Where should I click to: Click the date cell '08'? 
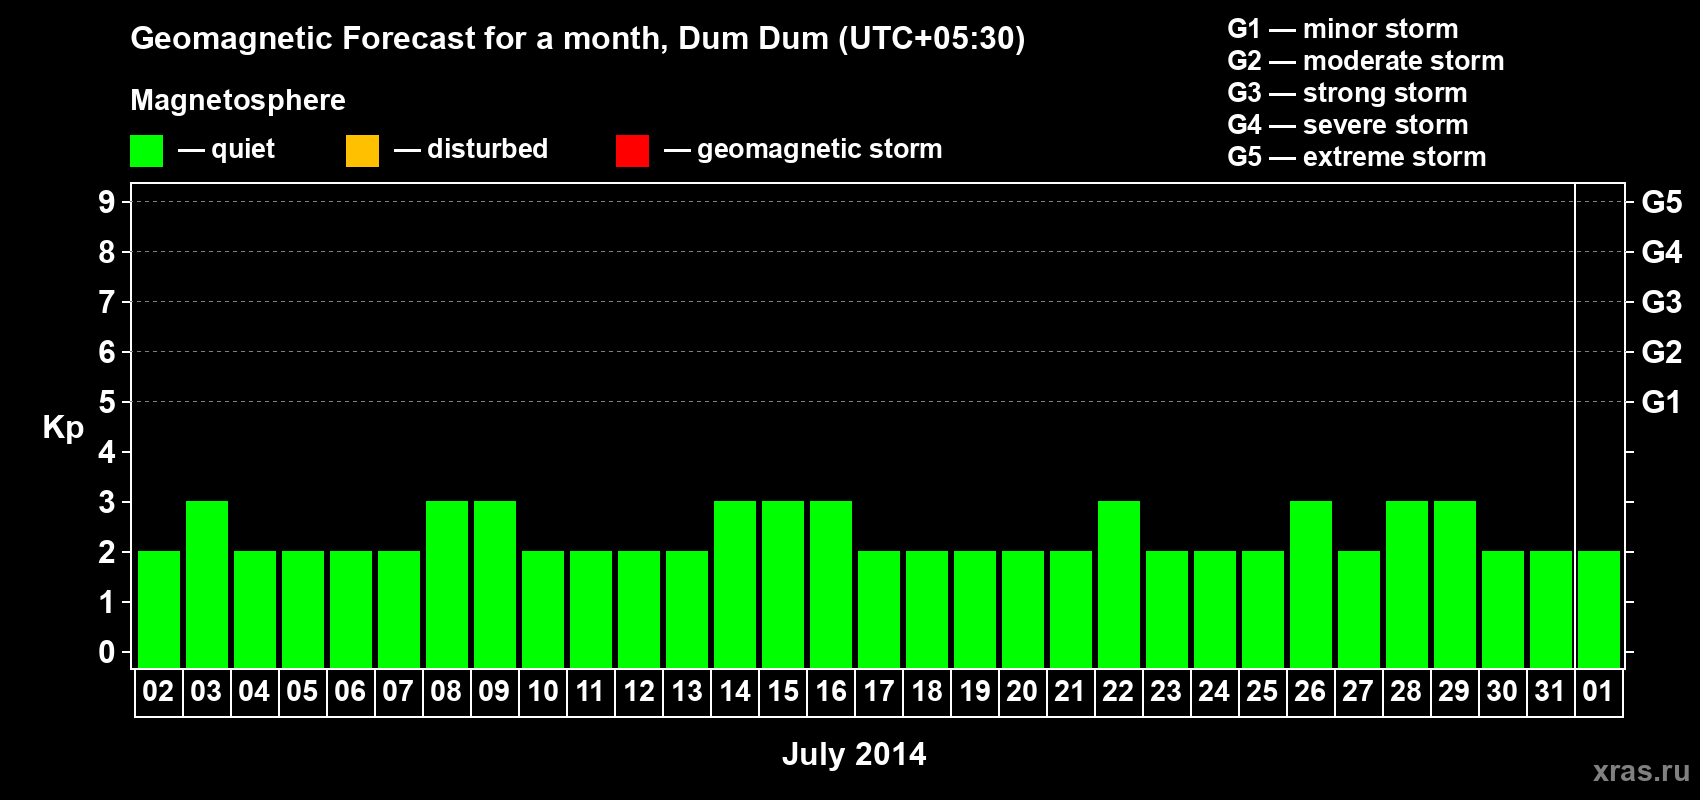coord(446,692)
